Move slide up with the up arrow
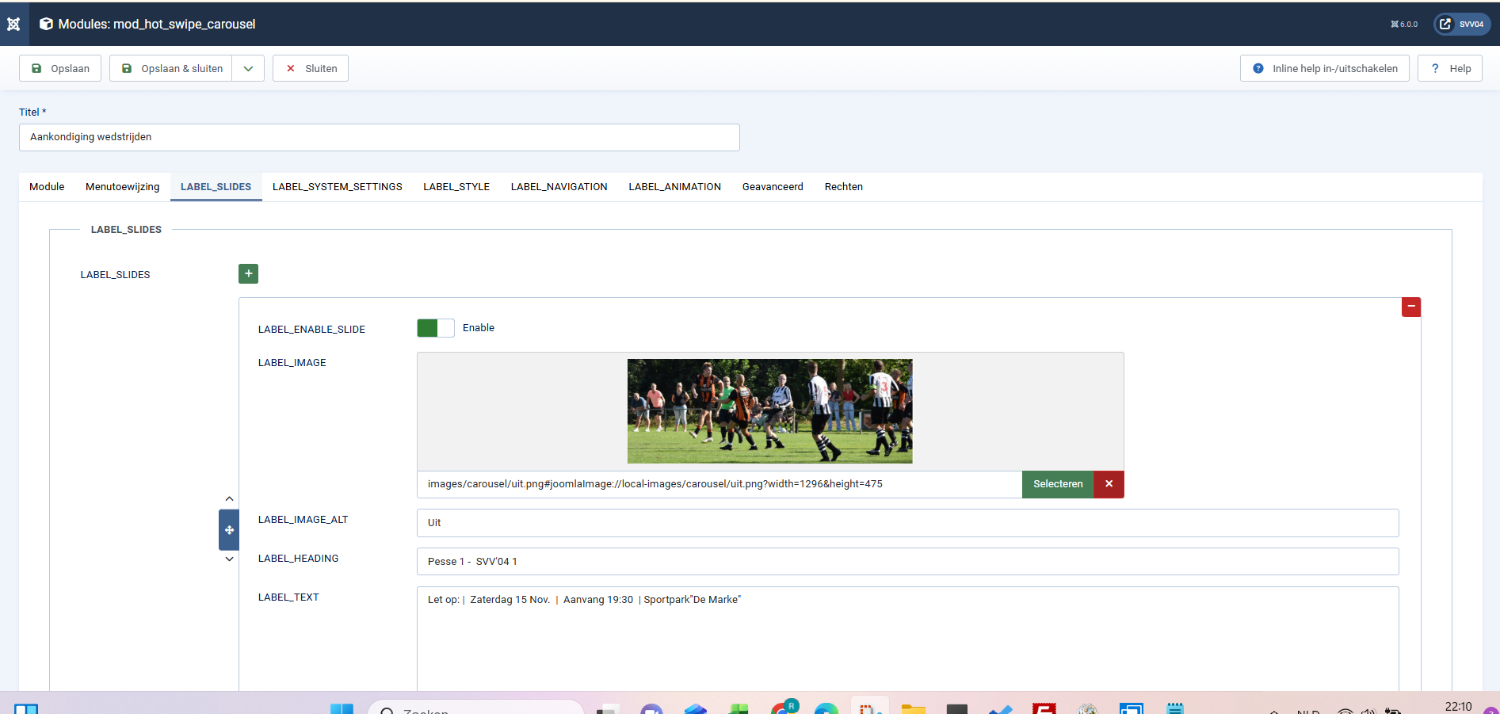This screenshot has height=714, width=1500. [x=229, y=498]
